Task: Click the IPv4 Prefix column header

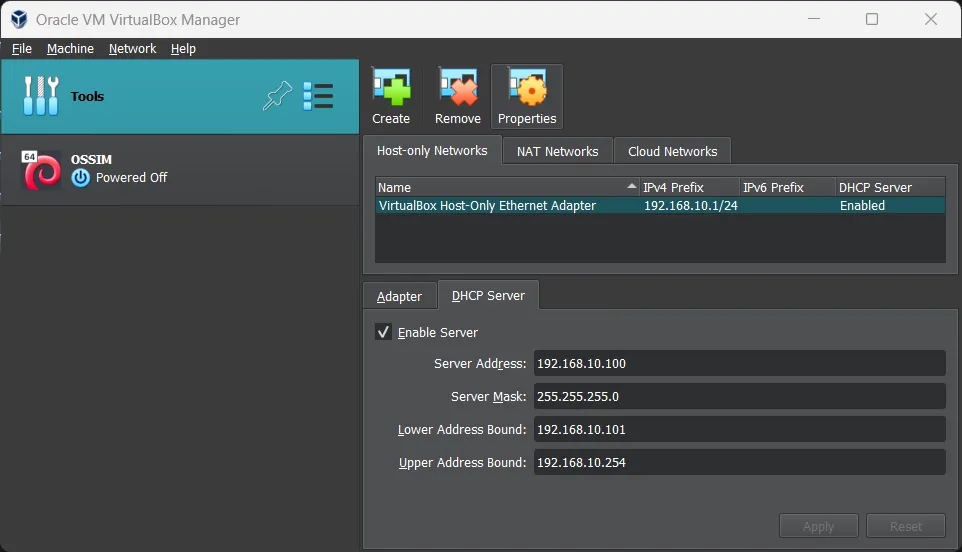Action: click(x=690, y=187)
